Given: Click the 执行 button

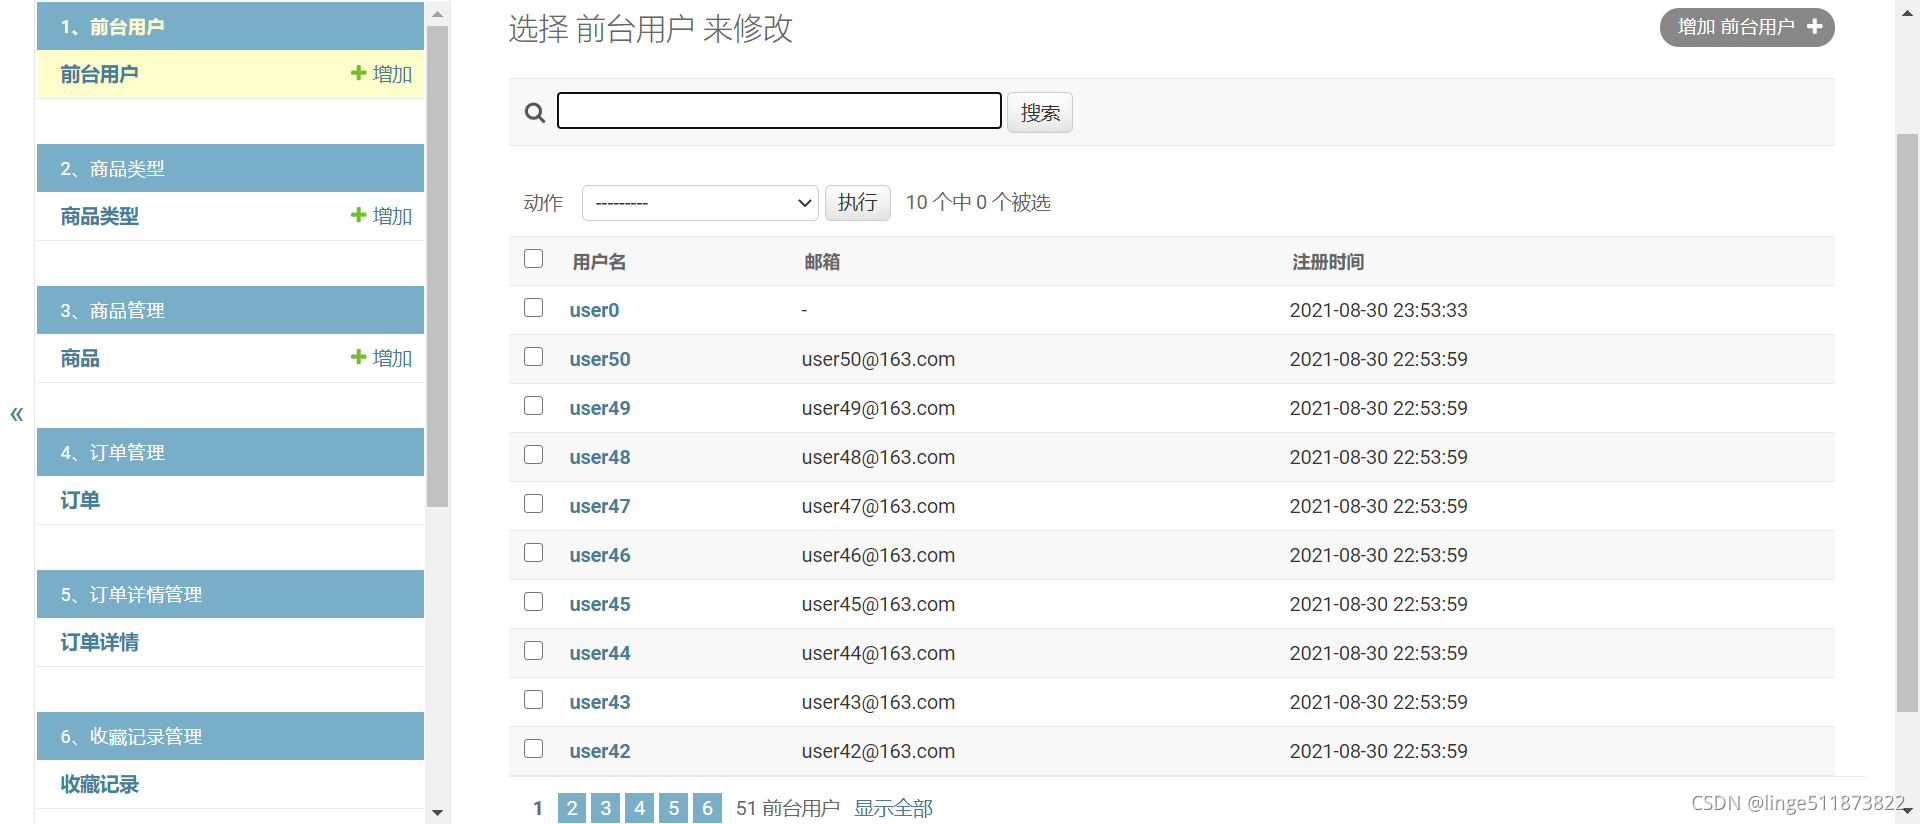Looking at the screenshot, I should click(857, 203).
